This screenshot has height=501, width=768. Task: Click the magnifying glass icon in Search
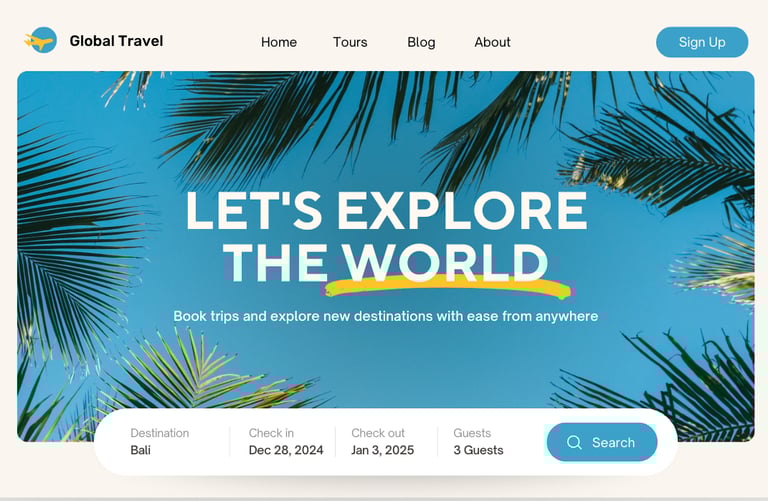574,443
